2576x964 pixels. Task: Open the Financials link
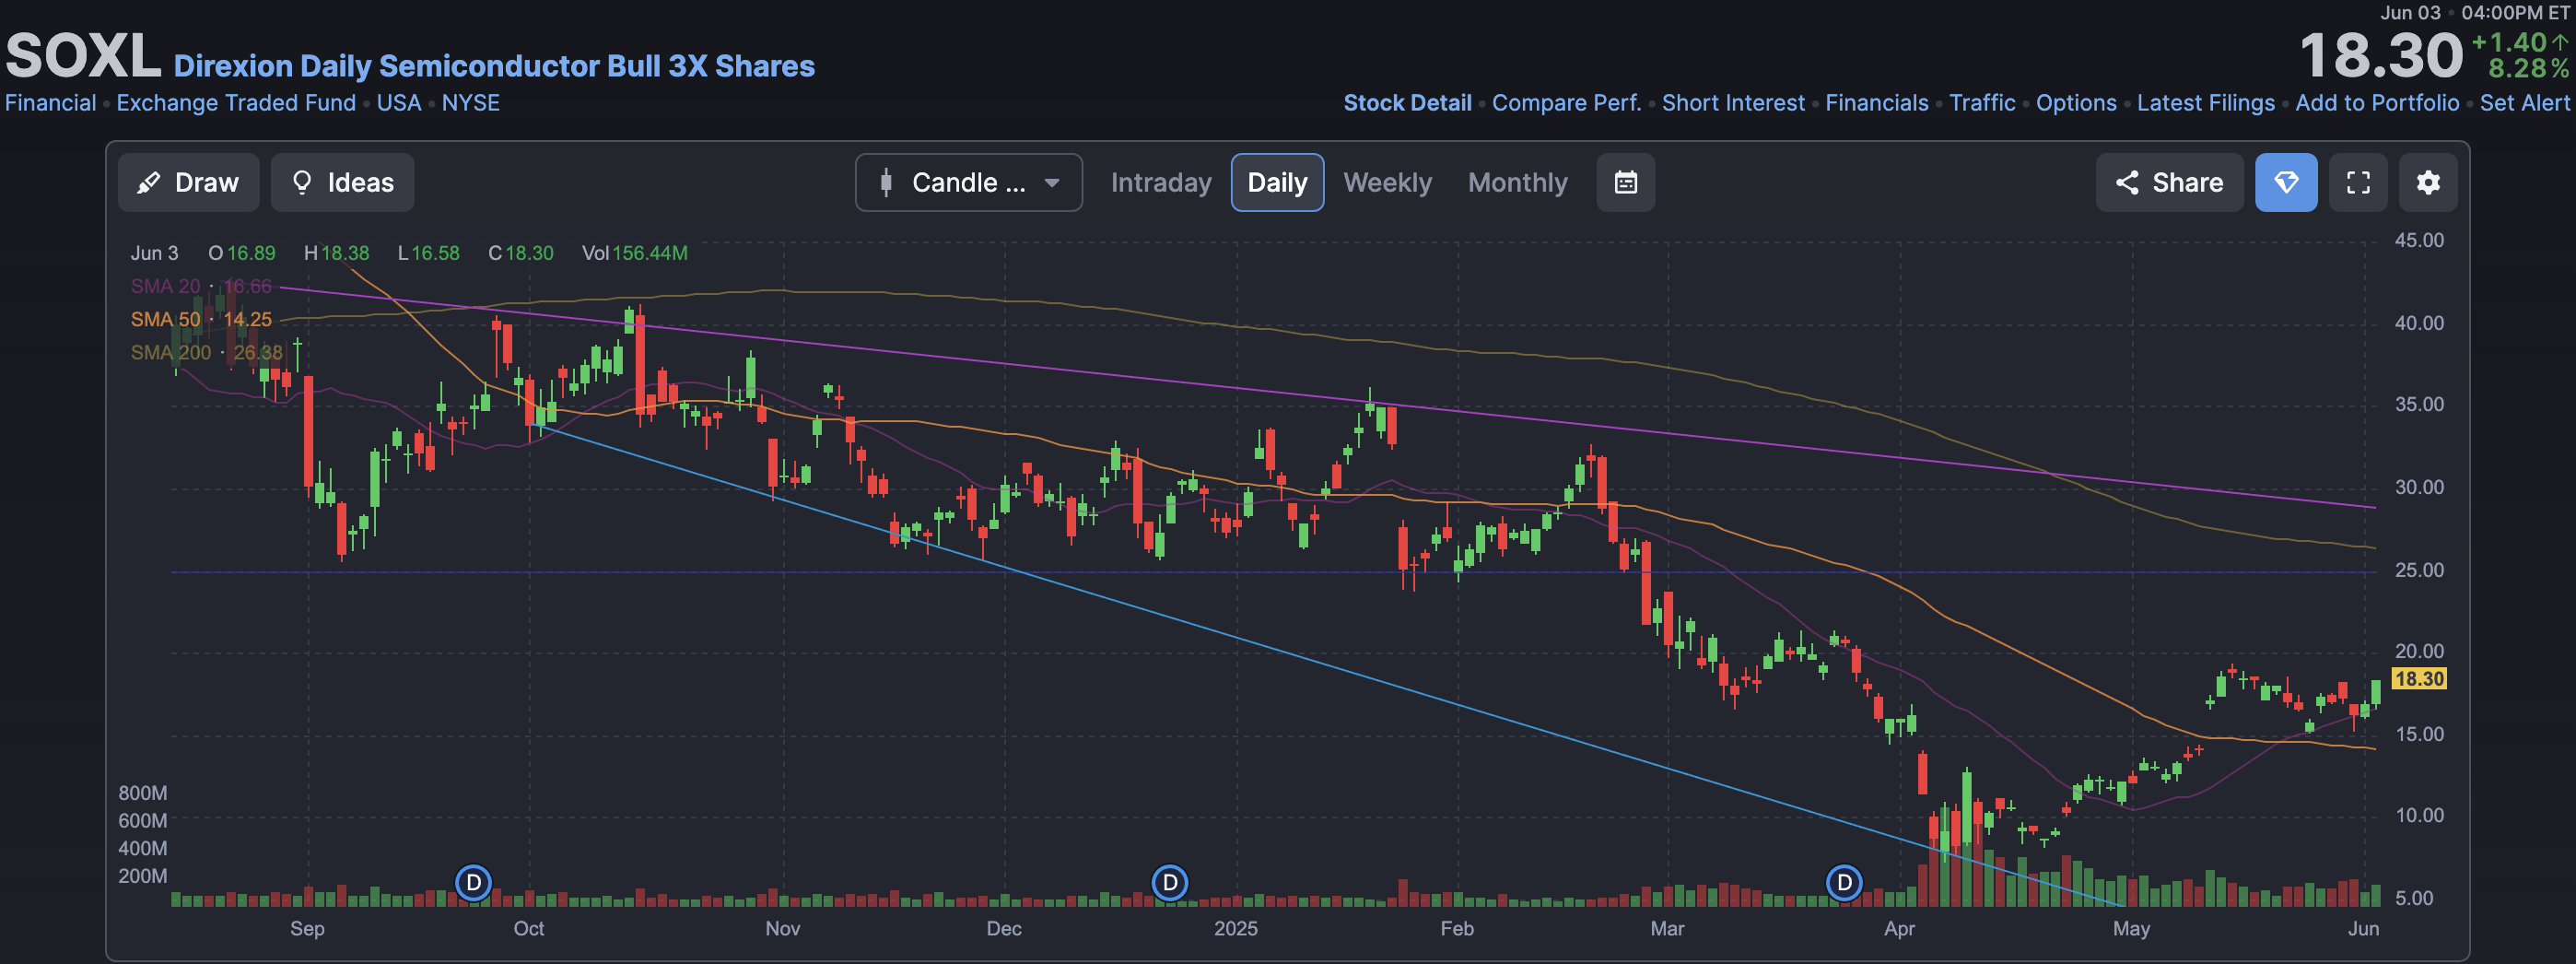coord(1876,103)
